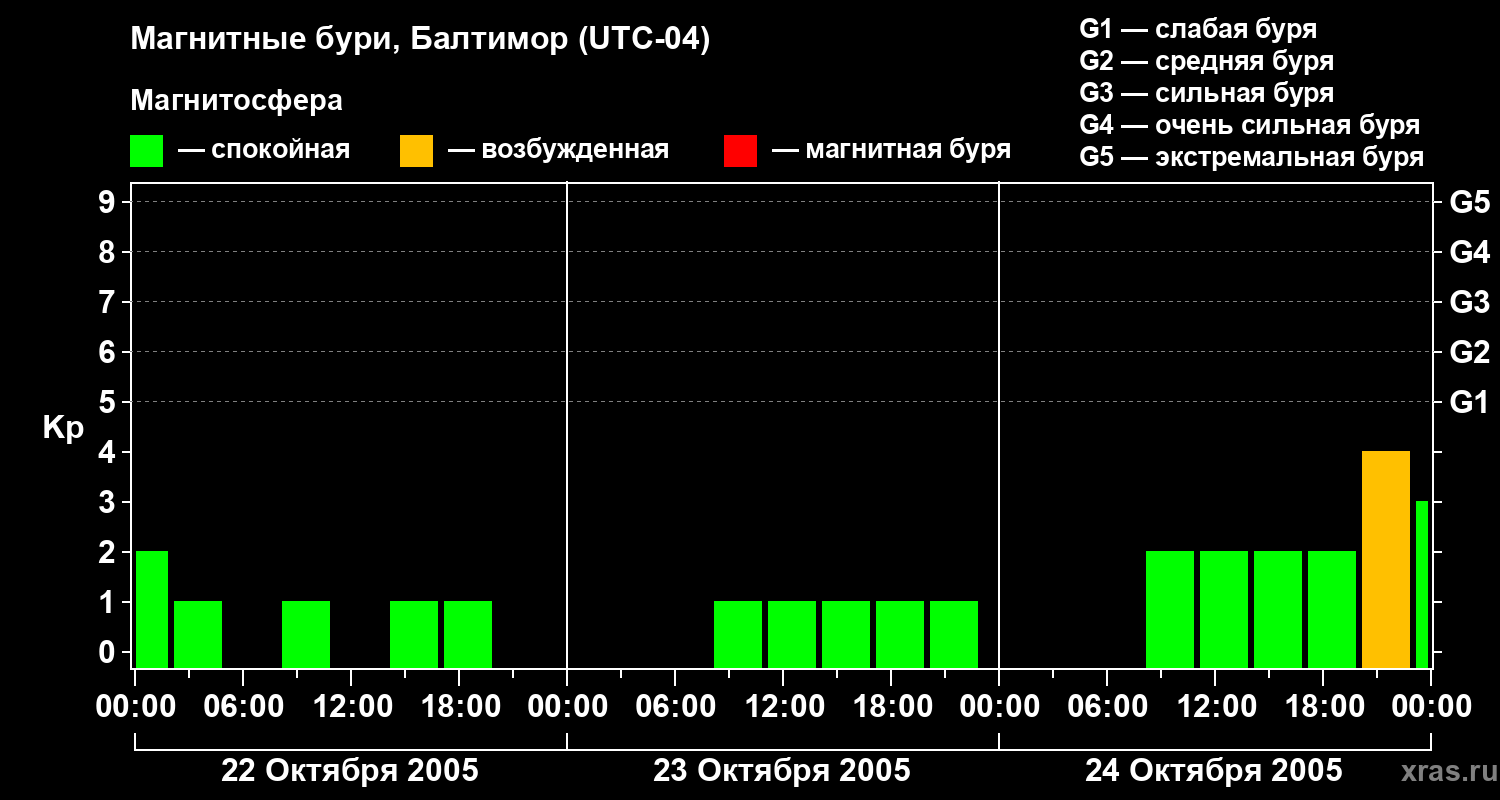Click the earliest Kp 1 bar on 23 Октября
Image resolution: width=1500 pixels, height=800 pixels.
(x=738, y=634)
